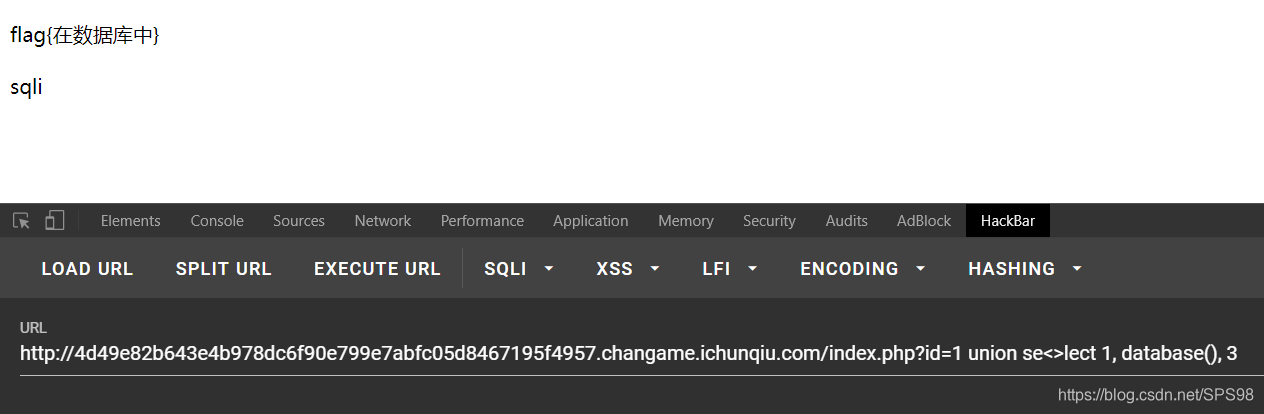Click the sqli text on page

pos(26,87)
